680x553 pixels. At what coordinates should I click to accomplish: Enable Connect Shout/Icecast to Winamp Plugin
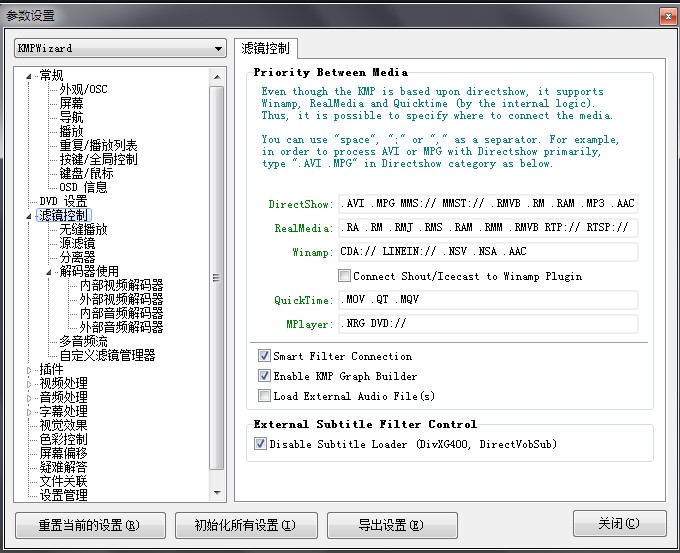pos(344,276)
